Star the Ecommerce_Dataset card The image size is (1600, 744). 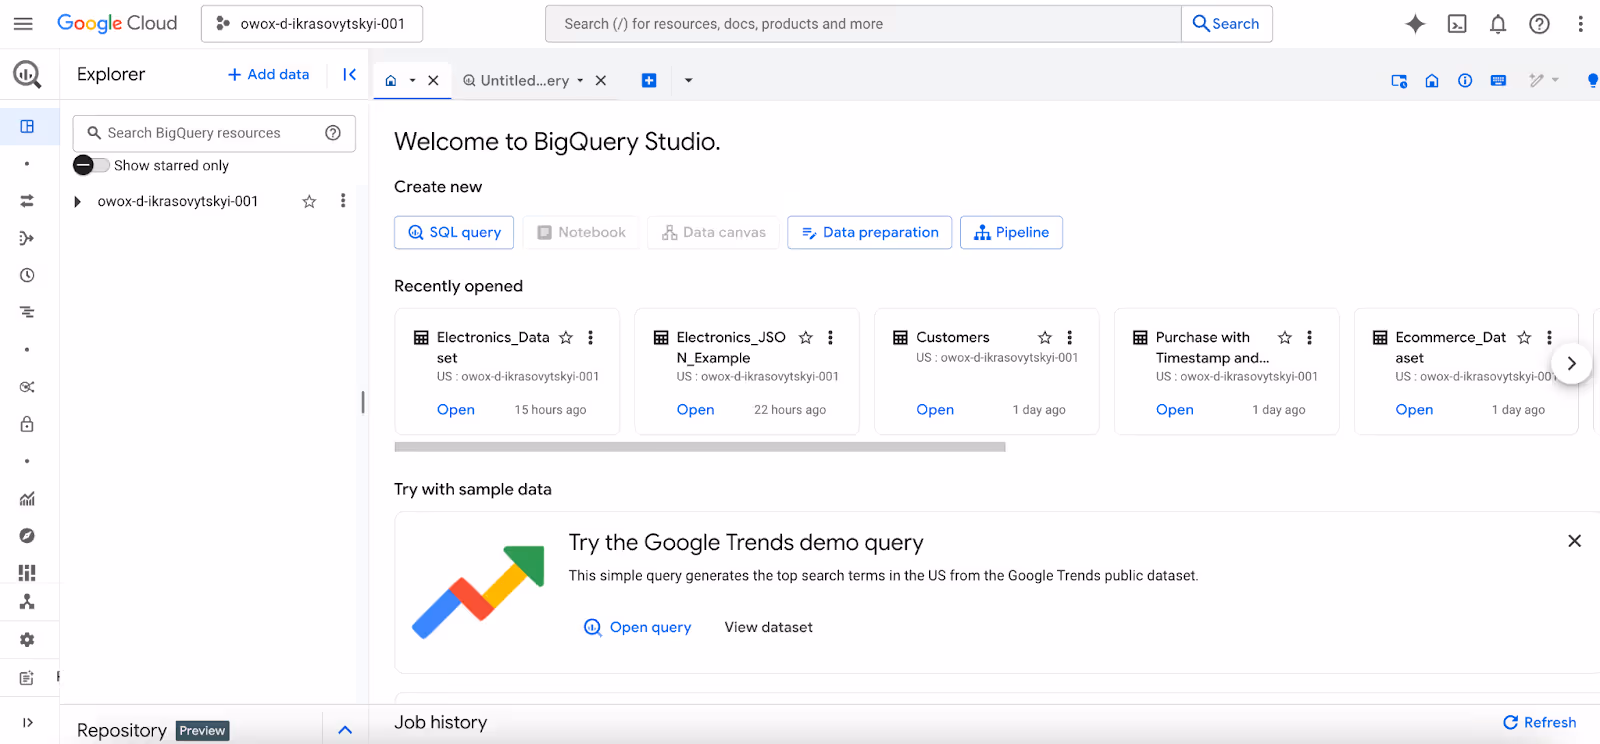pyautogui.click(x=1524, y=337)
